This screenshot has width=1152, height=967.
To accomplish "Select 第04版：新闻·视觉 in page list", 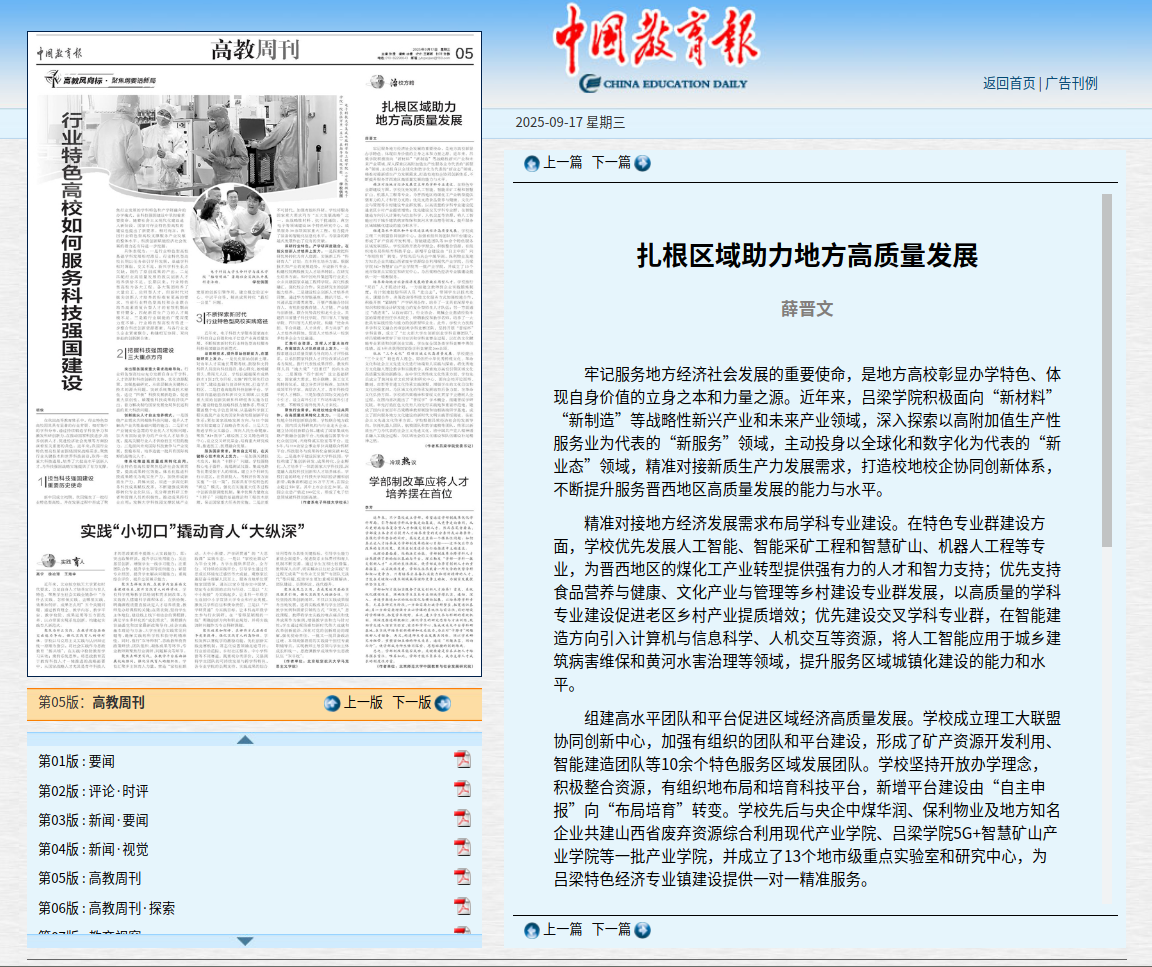I will click(x=93, y=849).
